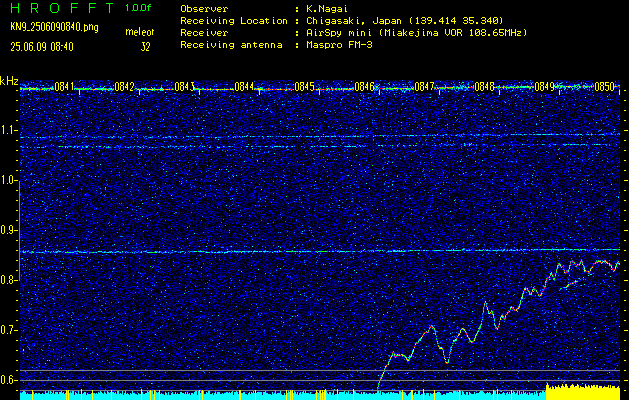This screenshot has height=400, width=629.
Task: Click version label 1.00f
Action: click(x=138, y=8)
